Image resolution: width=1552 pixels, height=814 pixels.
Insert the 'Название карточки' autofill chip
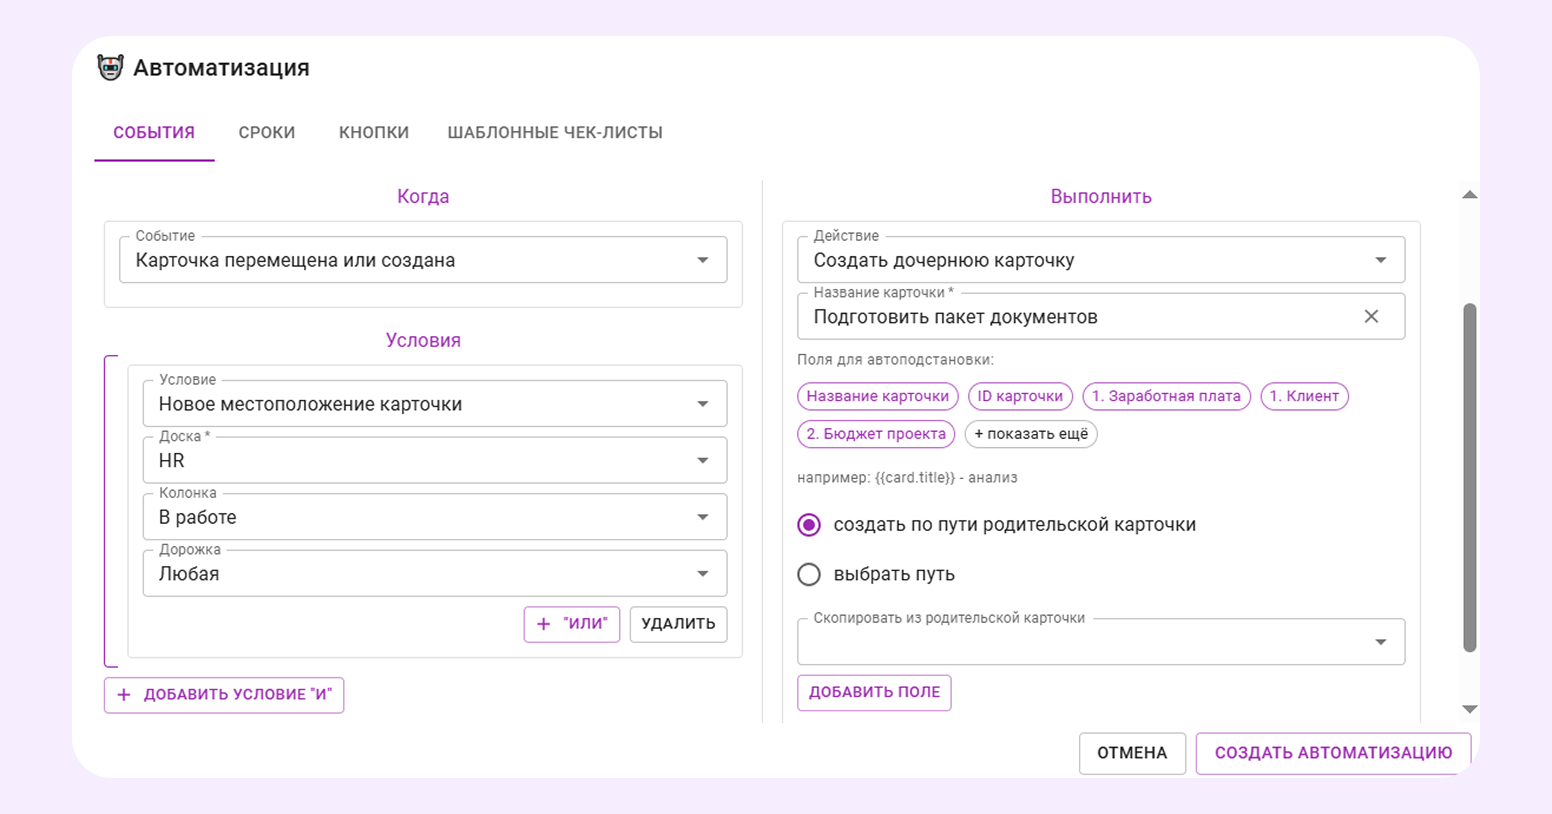[877, 396]
